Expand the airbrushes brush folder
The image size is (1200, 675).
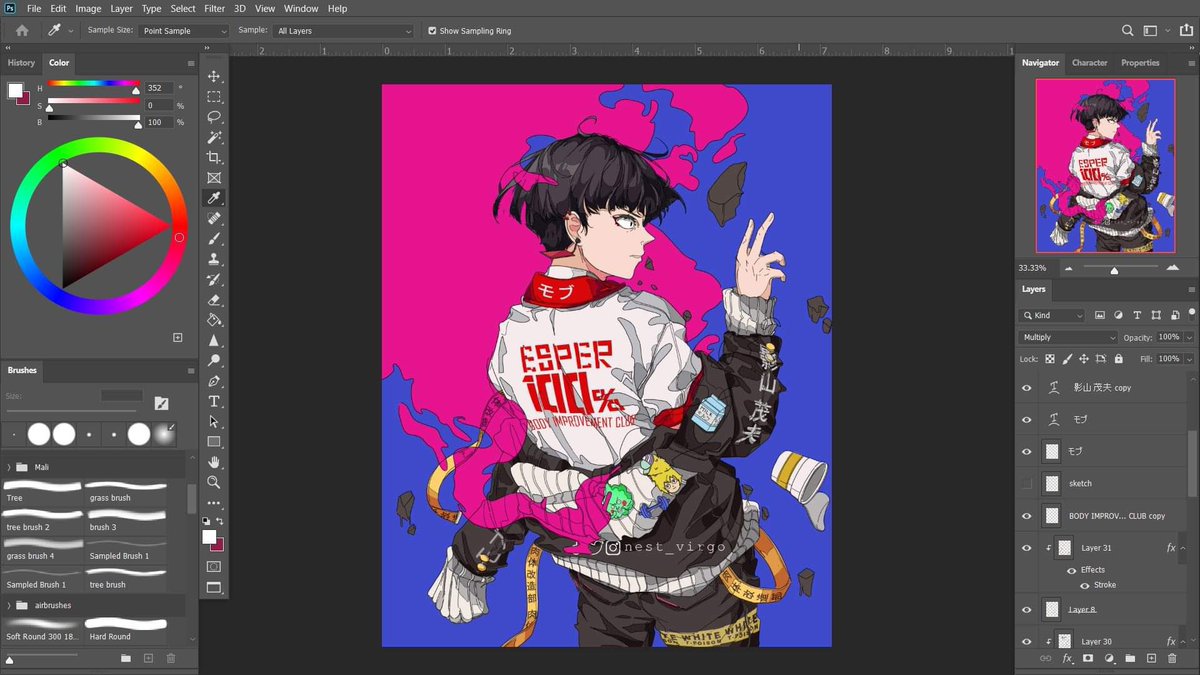point(9,605)
